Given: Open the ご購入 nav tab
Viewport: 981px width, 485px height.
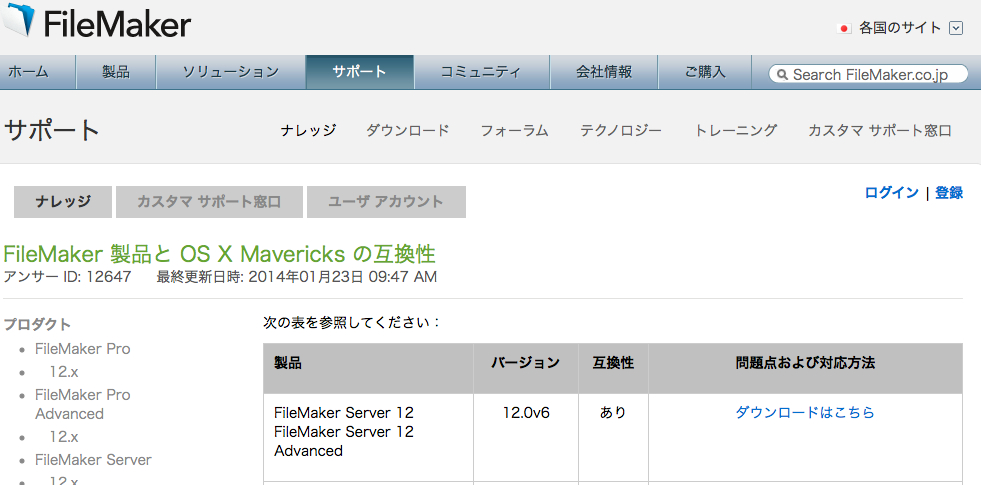Looking at the screenshot, I should (704, 72).
